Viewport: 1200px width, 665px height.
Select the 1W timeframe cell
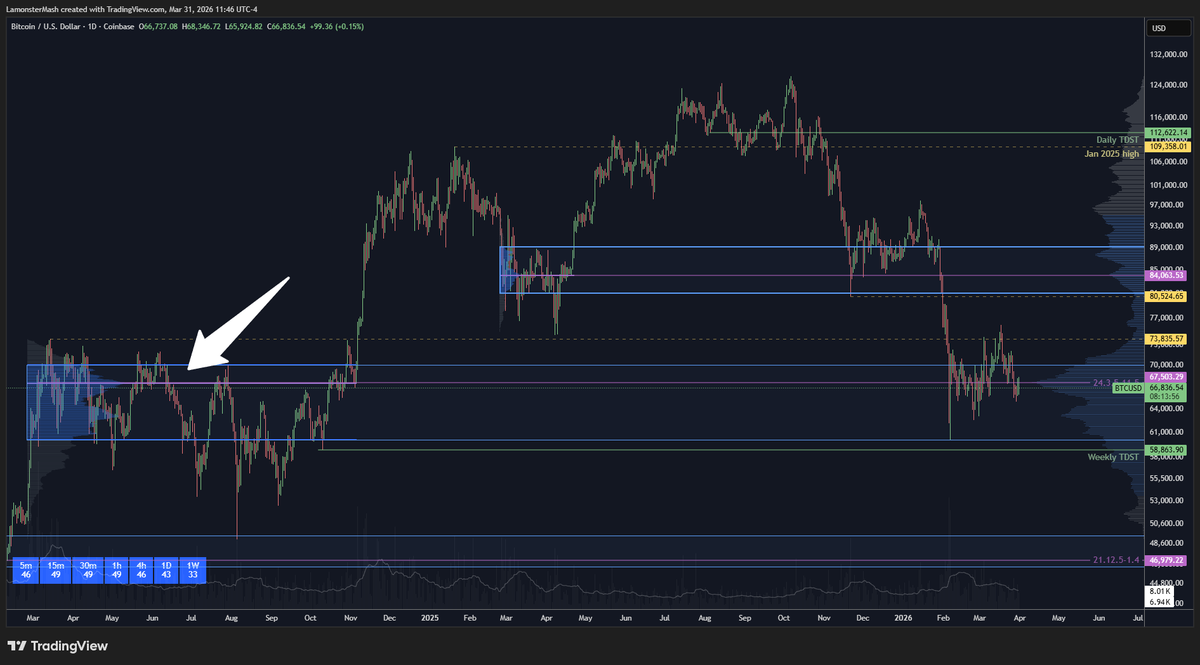(x=193, y=570)
